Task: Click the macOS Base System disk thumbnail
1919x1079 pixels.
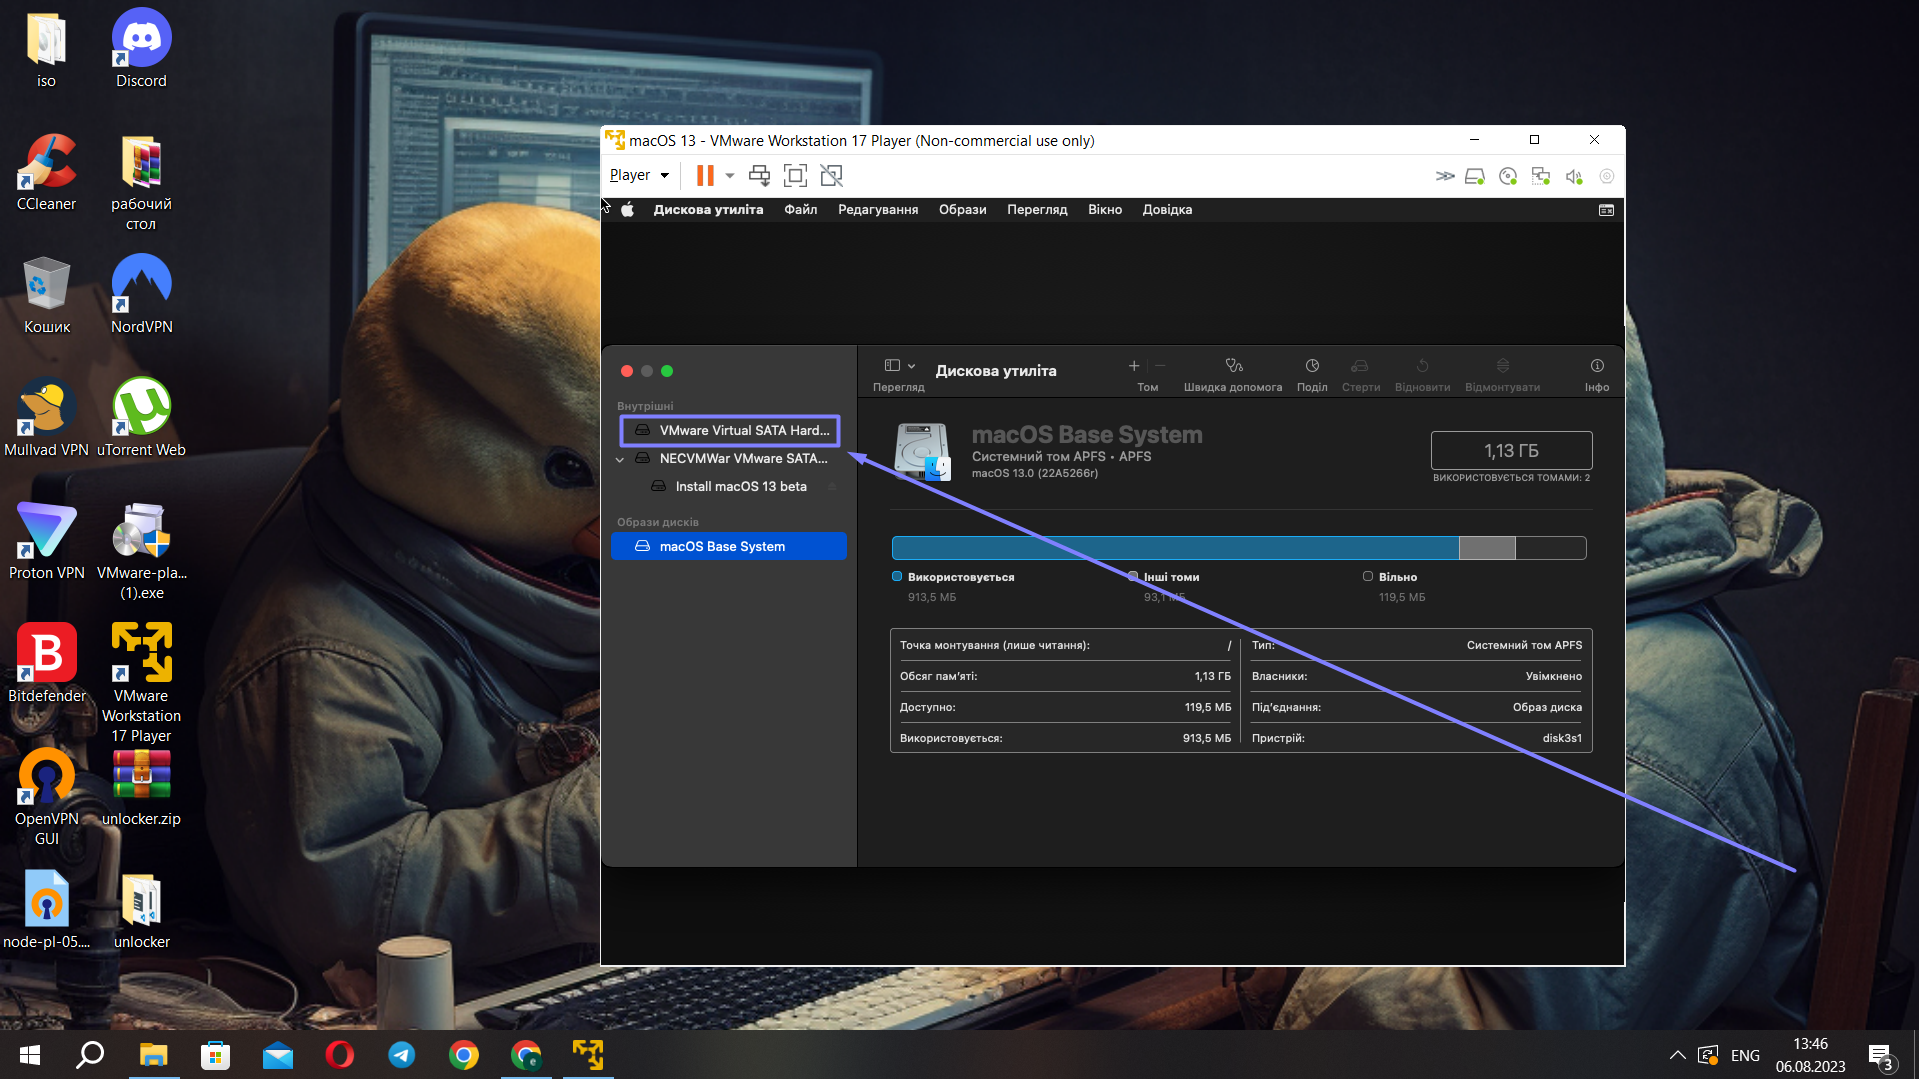Action: (x=922, y=451)
